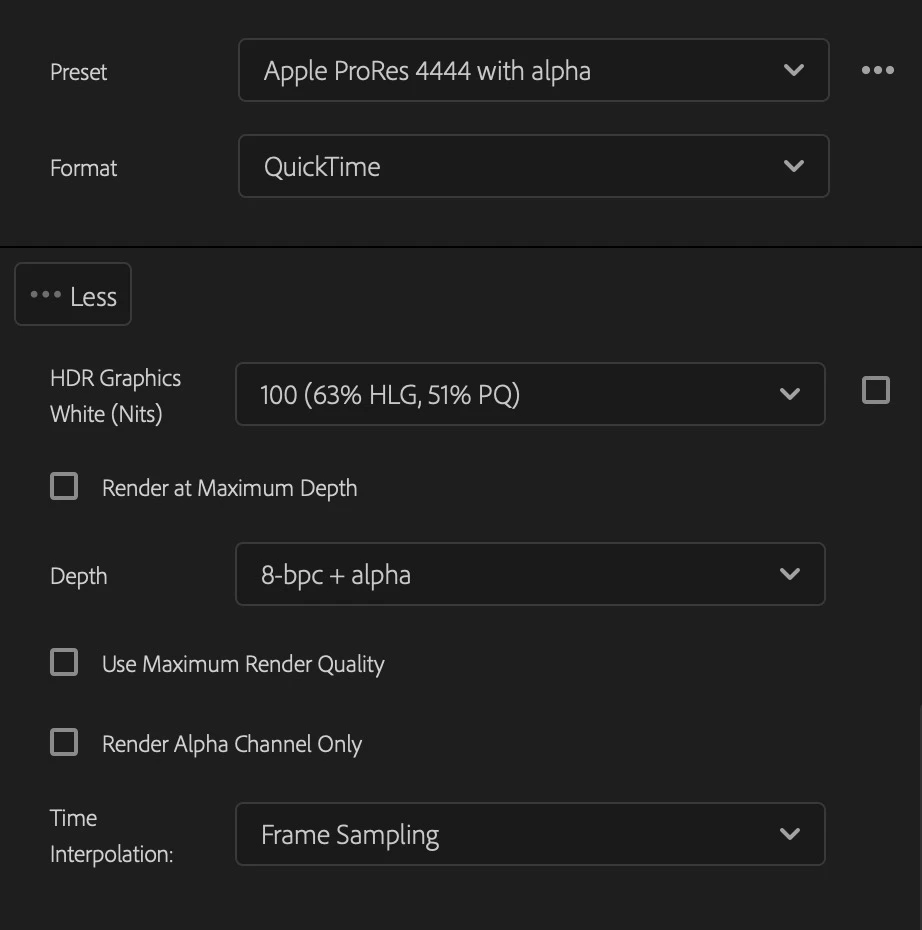The width and height of the screenshot is (922, 930).
Task: Open the 8-bpc + alpha depth dropdown
Action: pos(530,574)
